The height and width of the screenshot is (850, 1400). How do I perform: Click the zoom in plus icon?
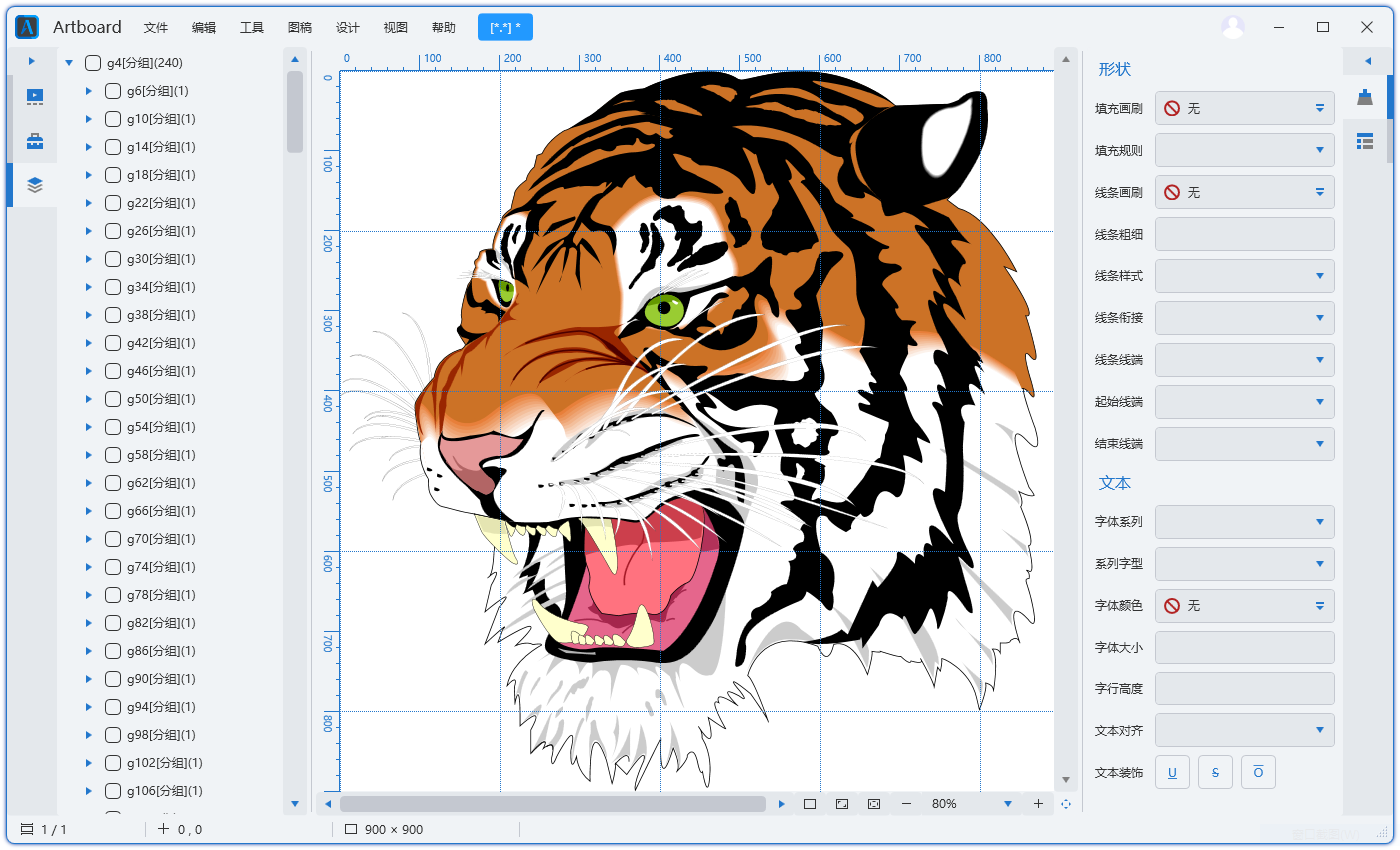pyautogui.click(x=1038, y=804)
